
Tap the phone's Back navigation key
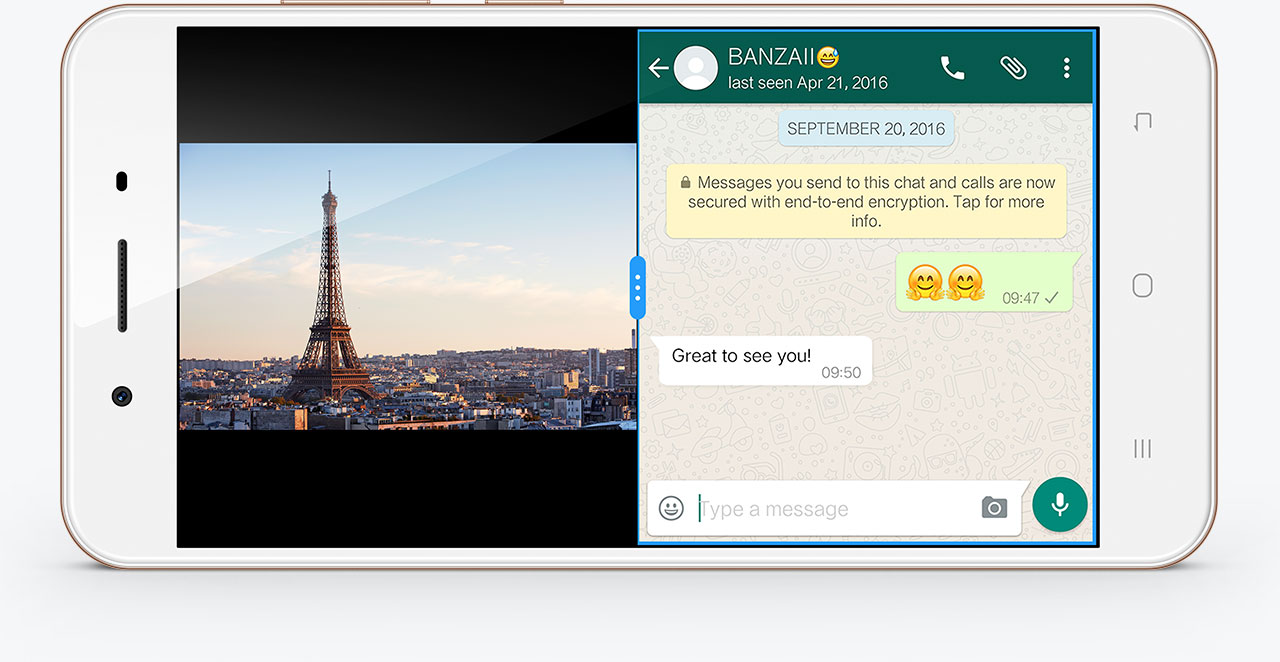click(x=1142, y=122)
